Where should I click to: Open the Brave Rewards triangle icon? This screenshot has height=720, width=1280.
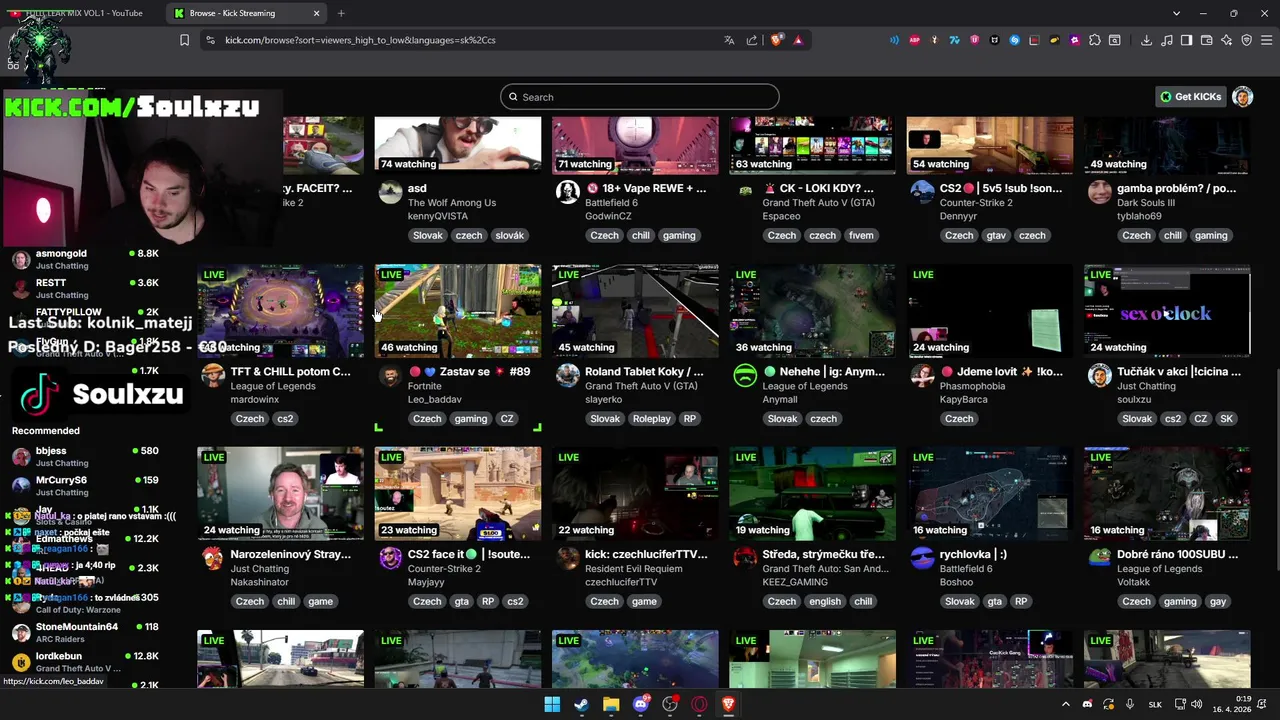[798, 40]
